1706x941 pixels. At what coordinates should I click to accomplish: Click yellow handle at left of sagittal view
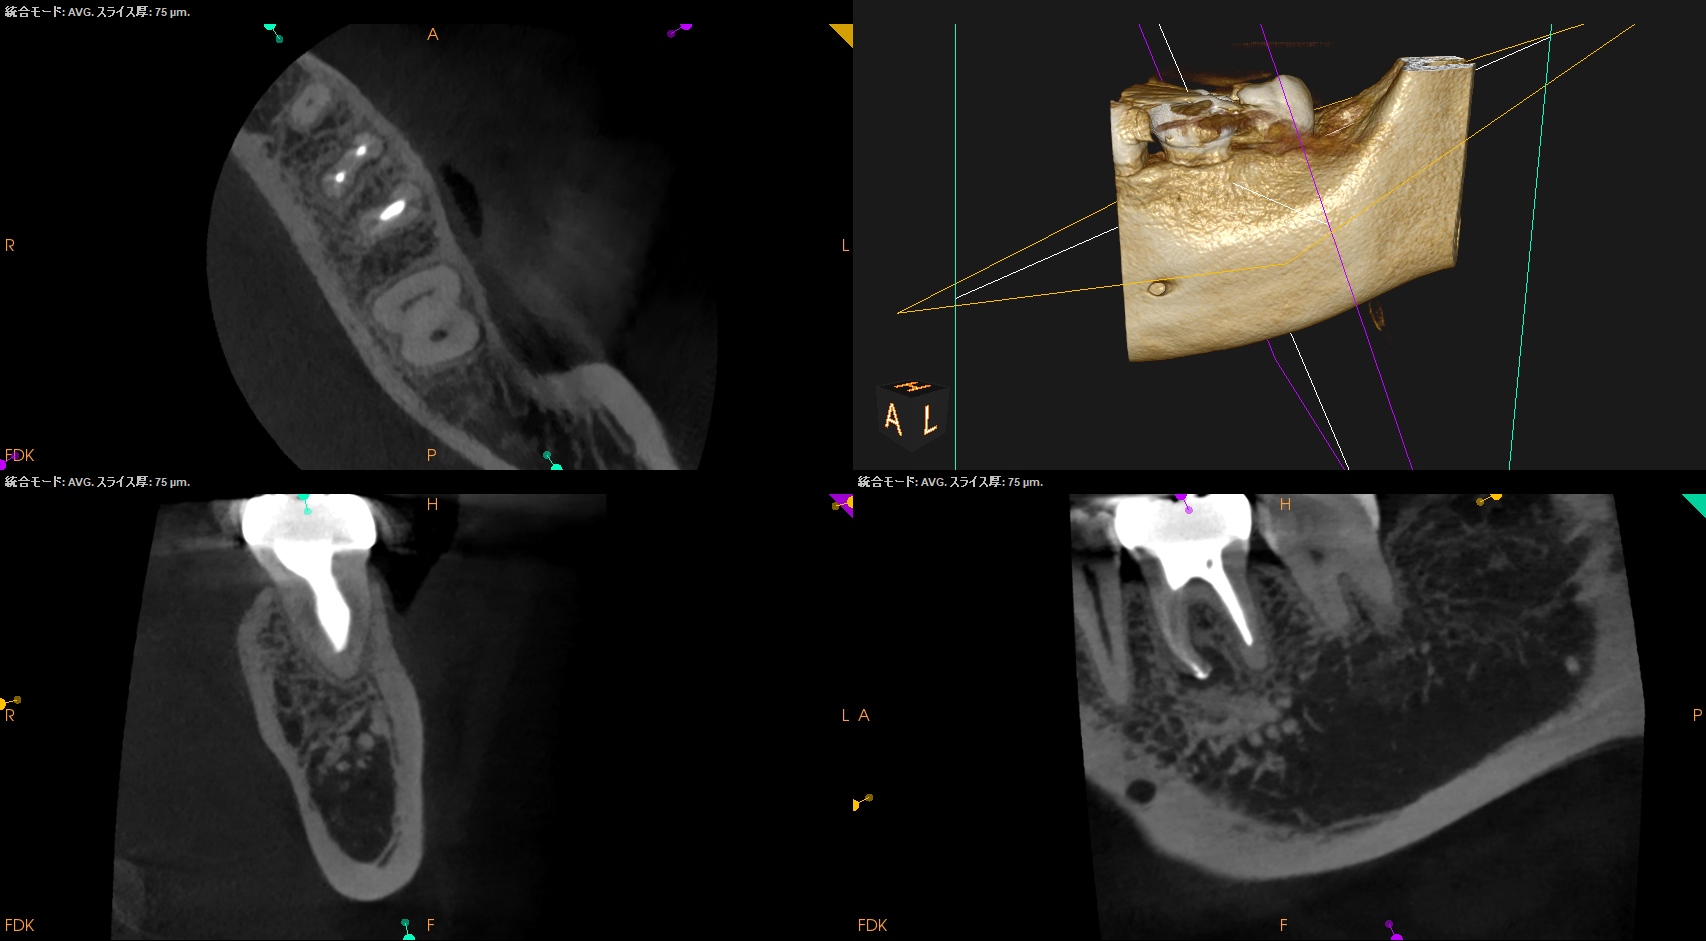pyautogui.click(x=861, y=802)
